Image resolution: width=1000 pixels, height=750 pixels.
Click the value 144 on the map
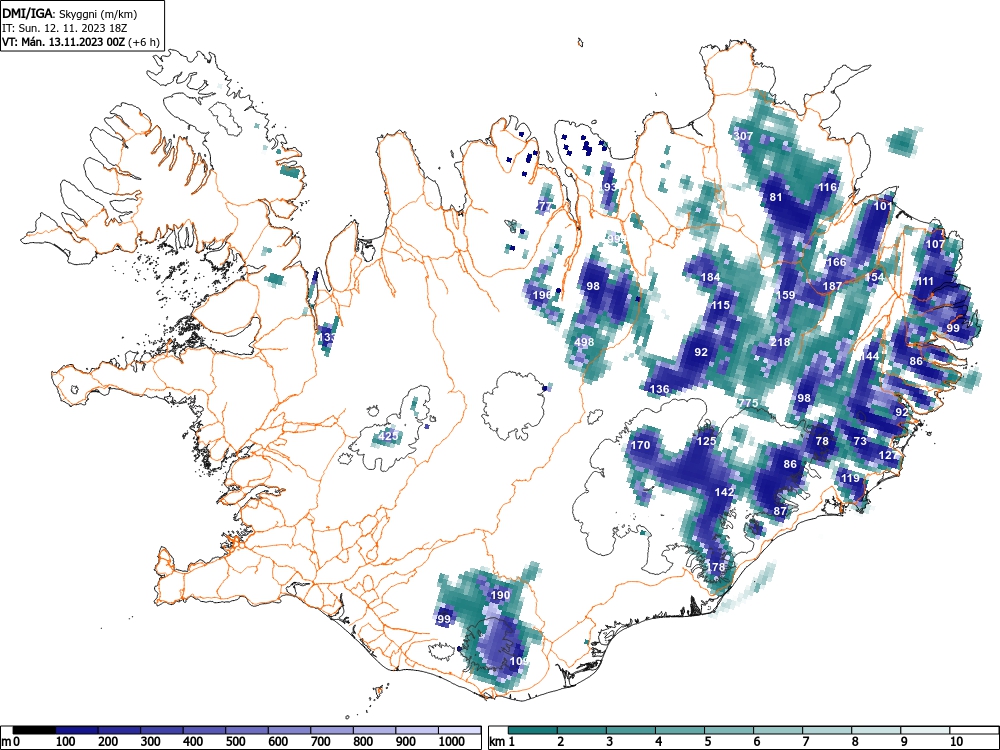869,356
